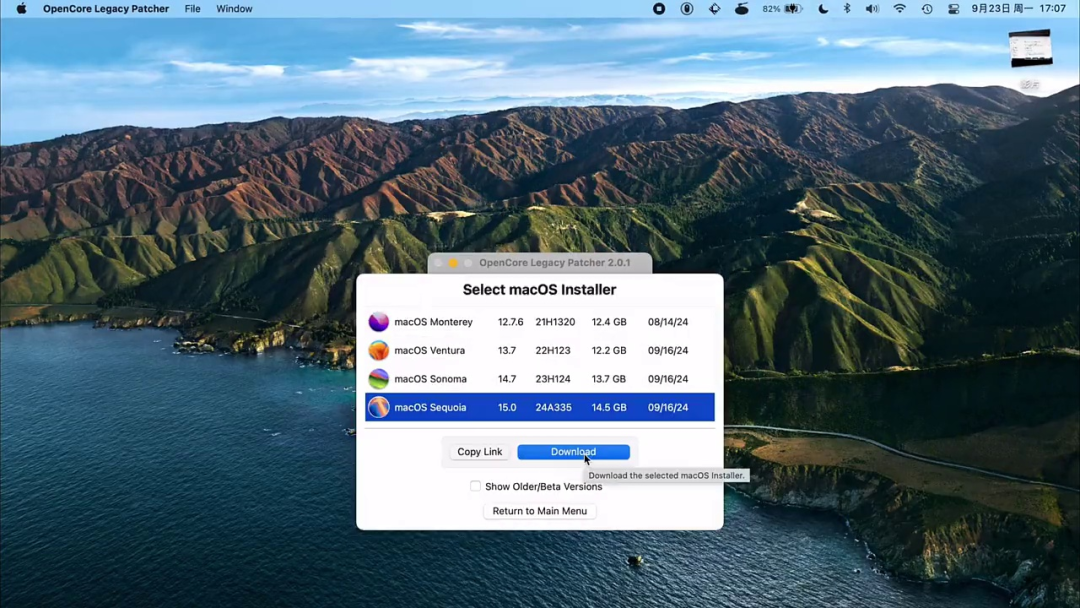Click the Copy Link button
Viewport: 1080px width, 608px height.
coord(479,452)
